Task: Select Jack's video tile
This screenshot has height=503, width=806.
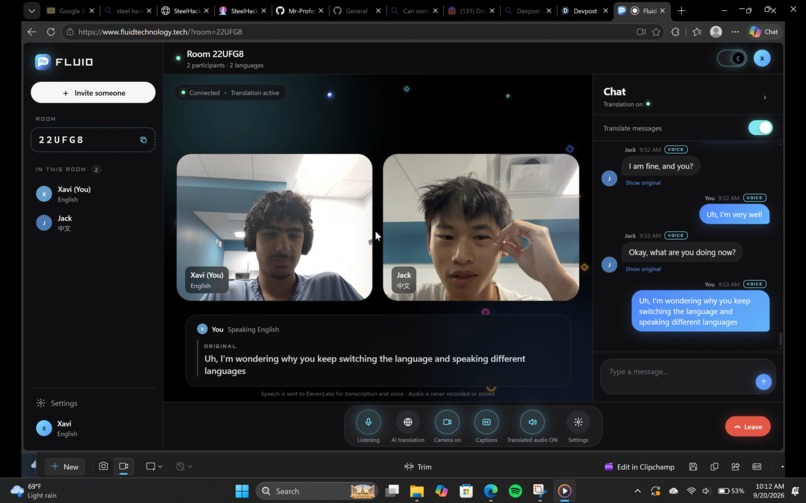Action: click(x=481, y=227)
